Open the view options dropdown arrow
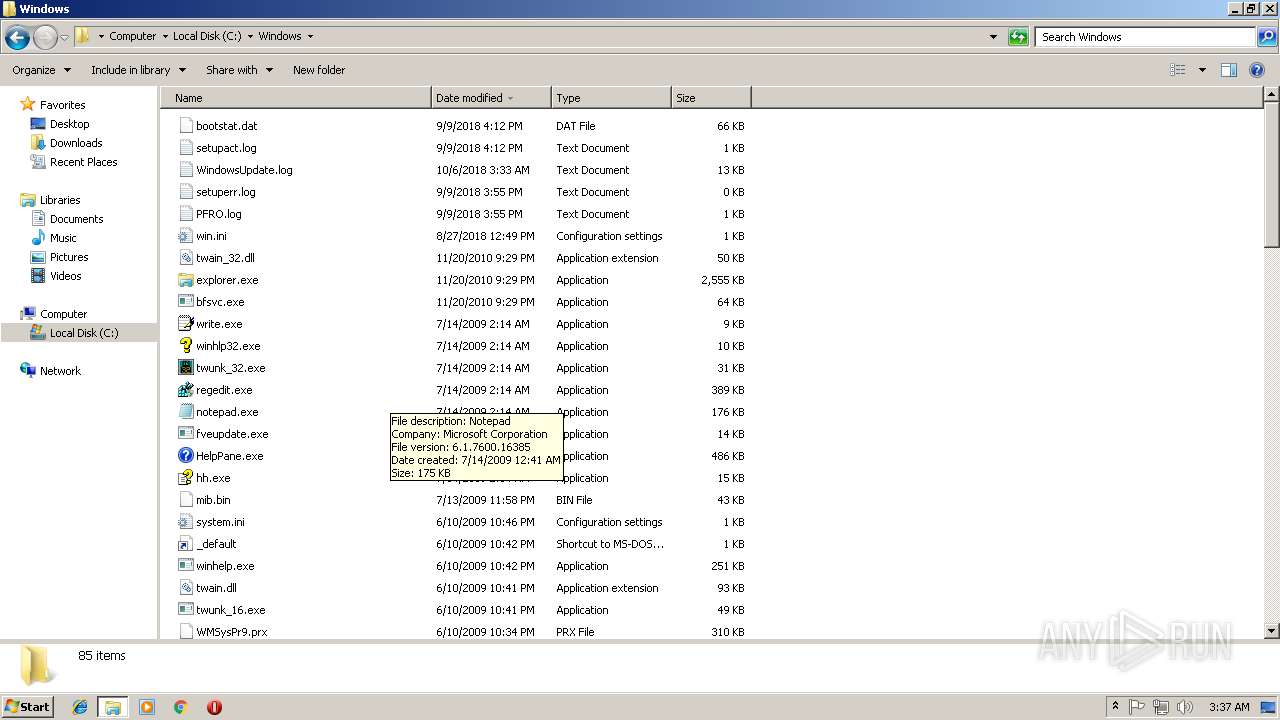 click(1202, 70)
